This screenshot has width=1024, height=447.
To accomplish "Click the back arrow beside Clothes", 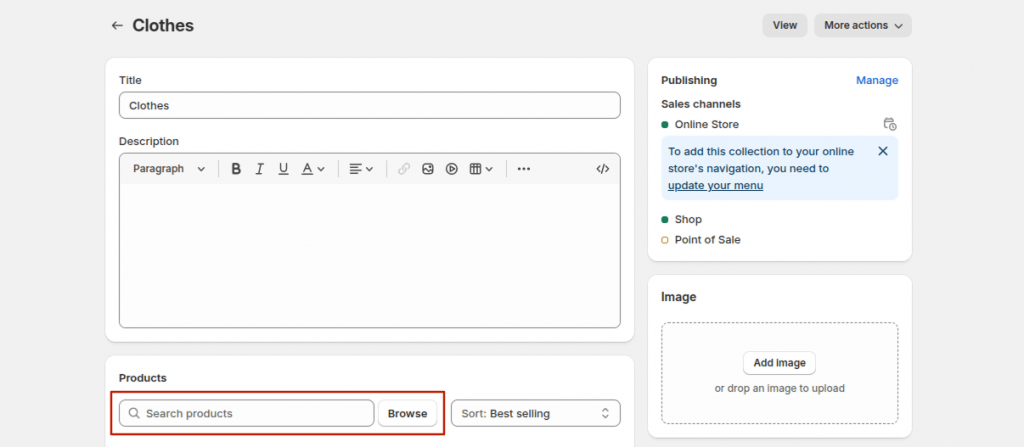I will [117, 25].
